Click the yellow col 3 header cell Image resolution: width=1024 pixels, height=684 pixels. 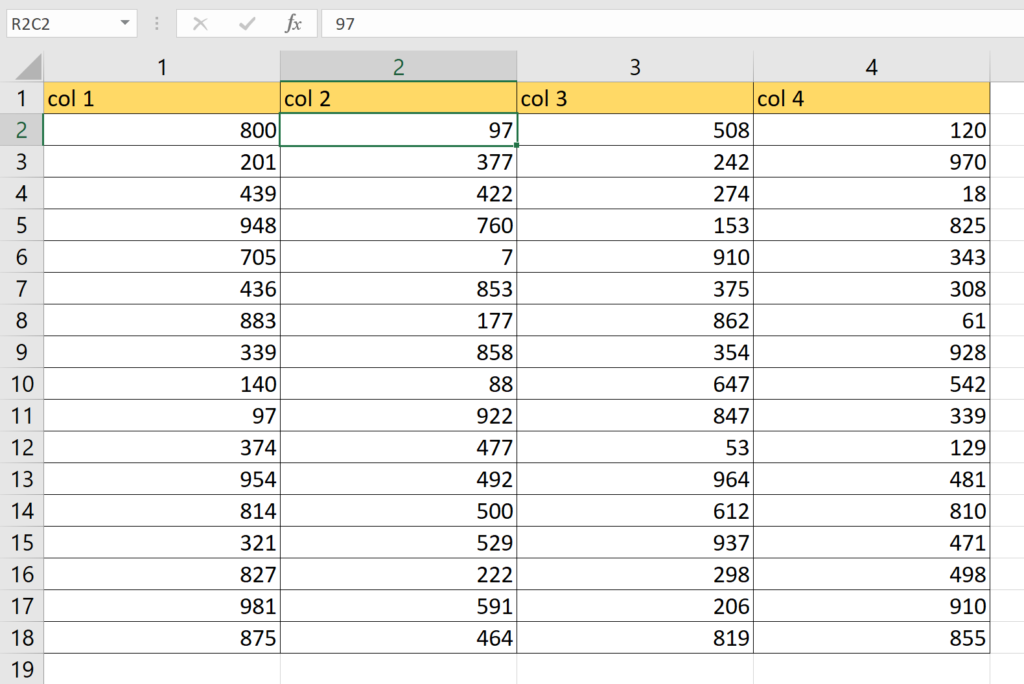pos(635,98)
